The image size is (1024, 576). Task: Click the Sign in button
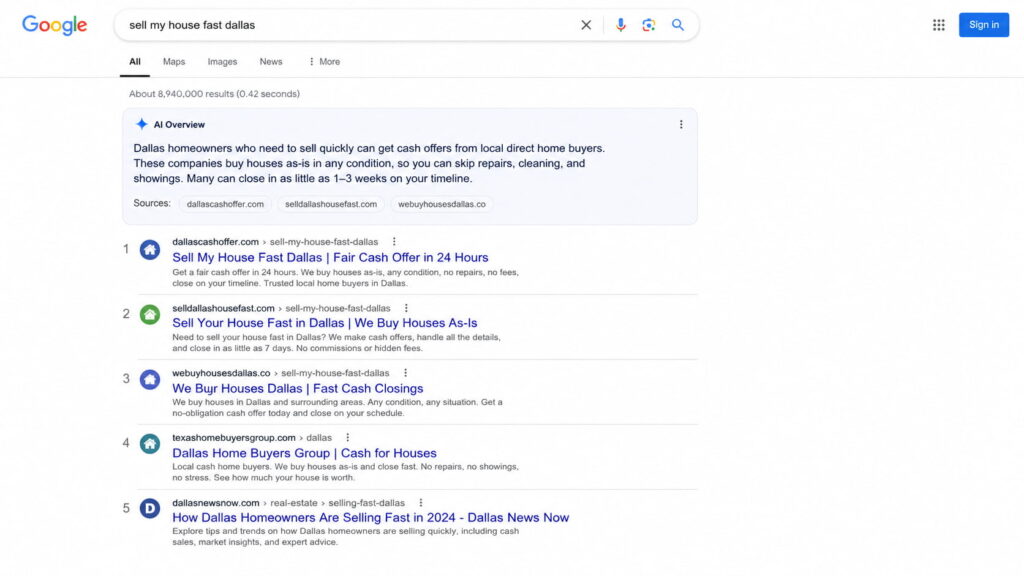[984, 25]
